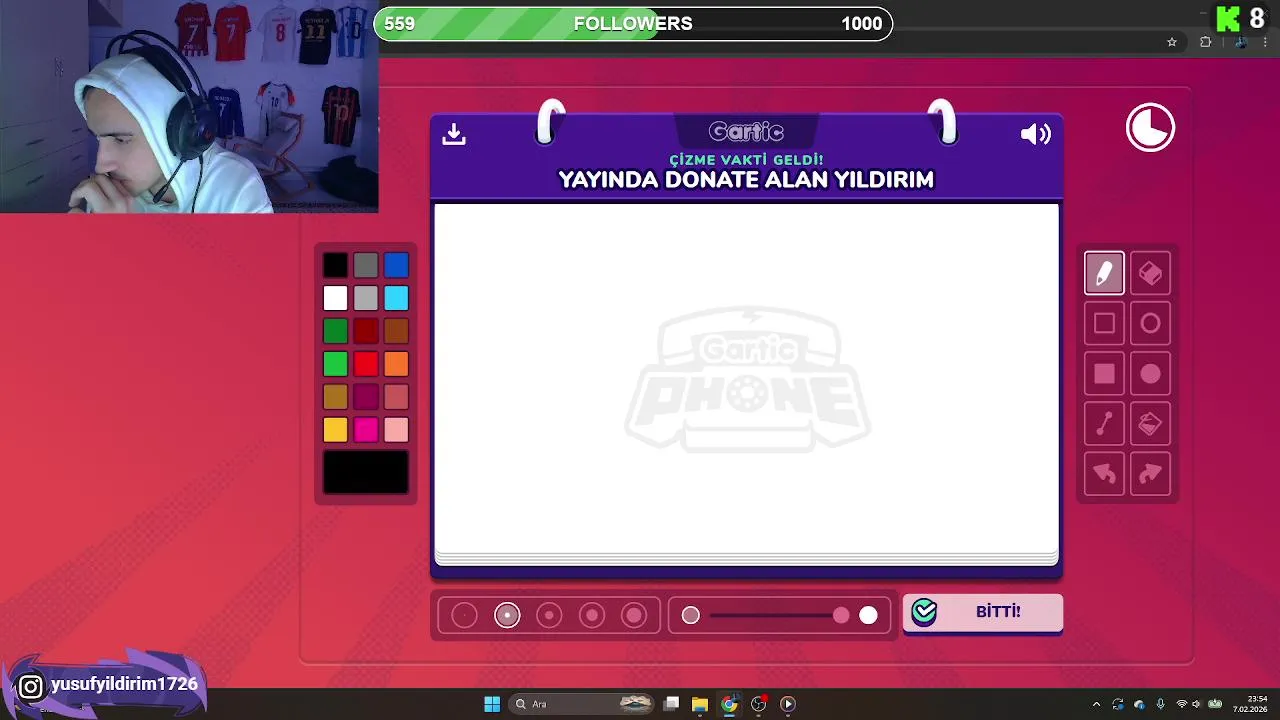Pick the light gray color swatch

pos(366,298)
